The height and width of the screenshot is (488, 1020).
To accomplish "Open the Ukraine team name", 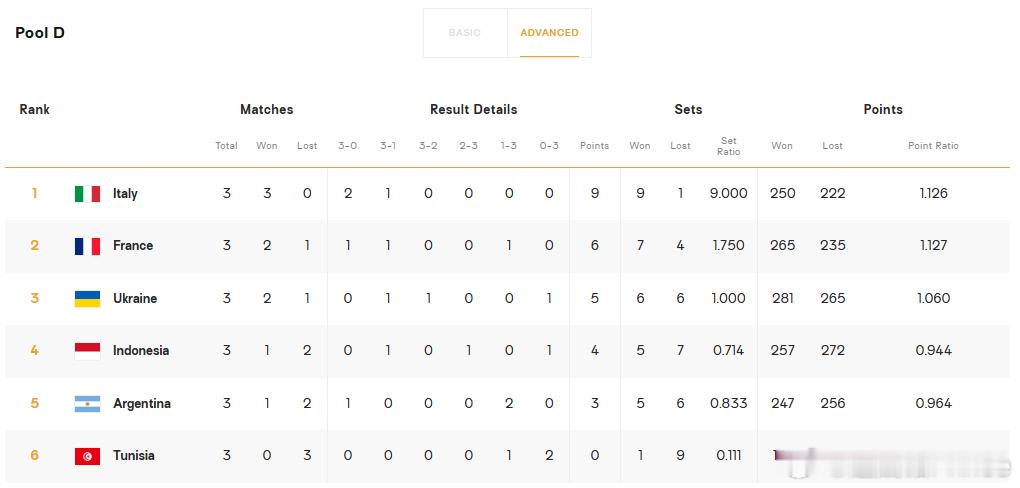I will (x=135, y=298).
